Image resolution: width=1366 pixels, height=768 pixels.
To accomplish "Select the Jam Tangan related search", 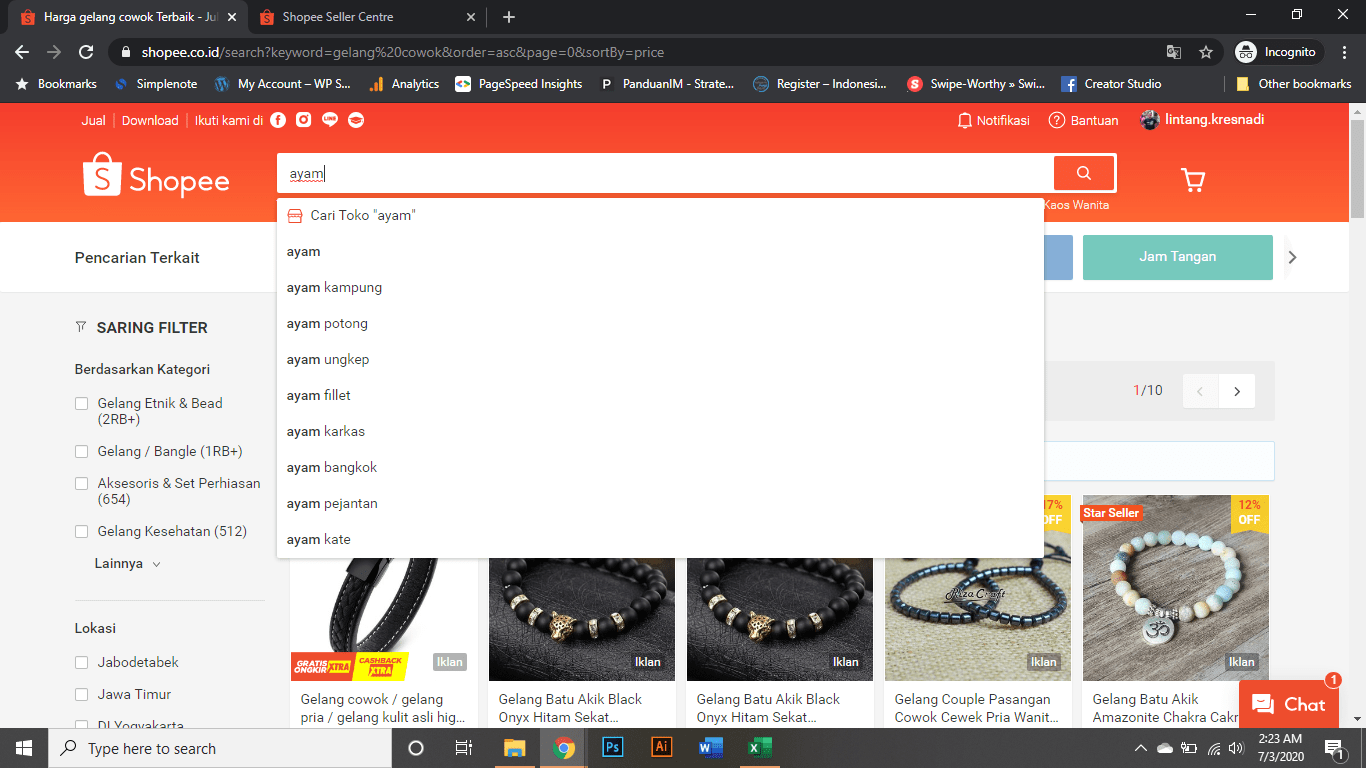I will pyautogui.click(x=1177, y=257).
